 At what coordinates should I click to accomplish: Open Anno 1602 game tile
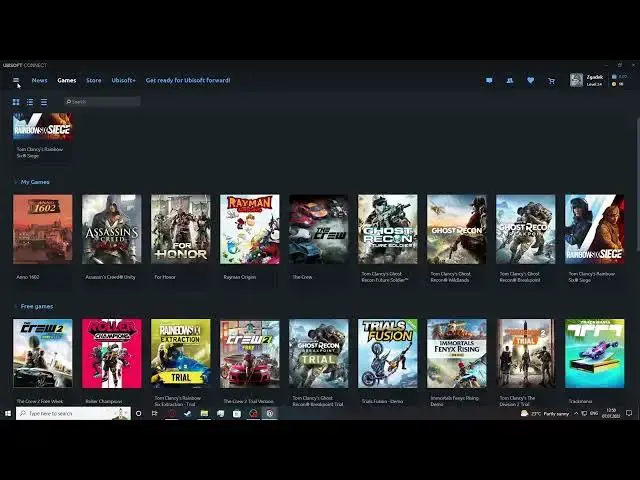[x=42, y=229]
